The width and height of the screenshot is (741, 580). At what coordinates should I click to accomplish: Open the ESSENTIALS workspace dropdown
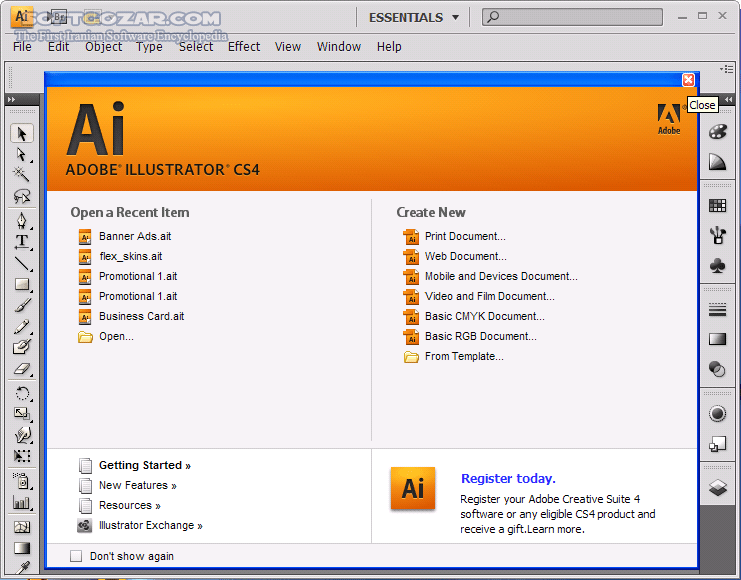pos(414,17)
